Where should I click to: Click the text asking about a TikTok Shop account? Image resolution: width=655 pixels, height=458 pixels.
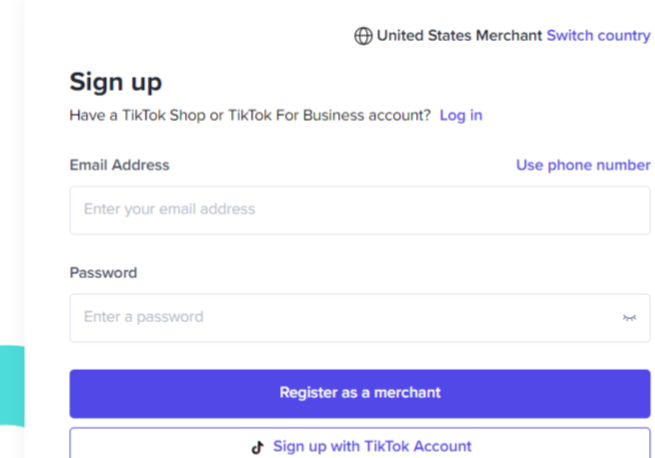[250, 115]
